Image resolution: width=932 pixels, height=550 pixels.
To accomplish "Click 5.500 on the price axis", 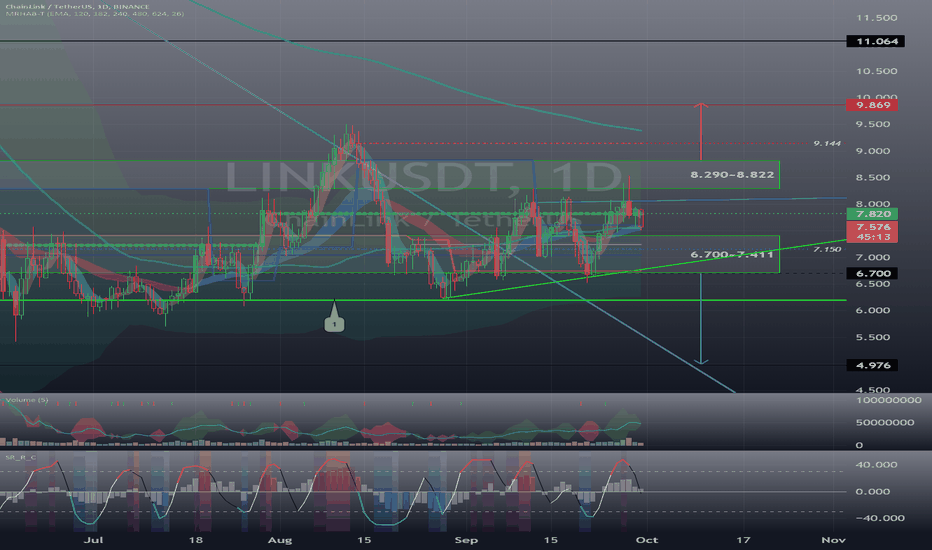I will click(873, 337).
